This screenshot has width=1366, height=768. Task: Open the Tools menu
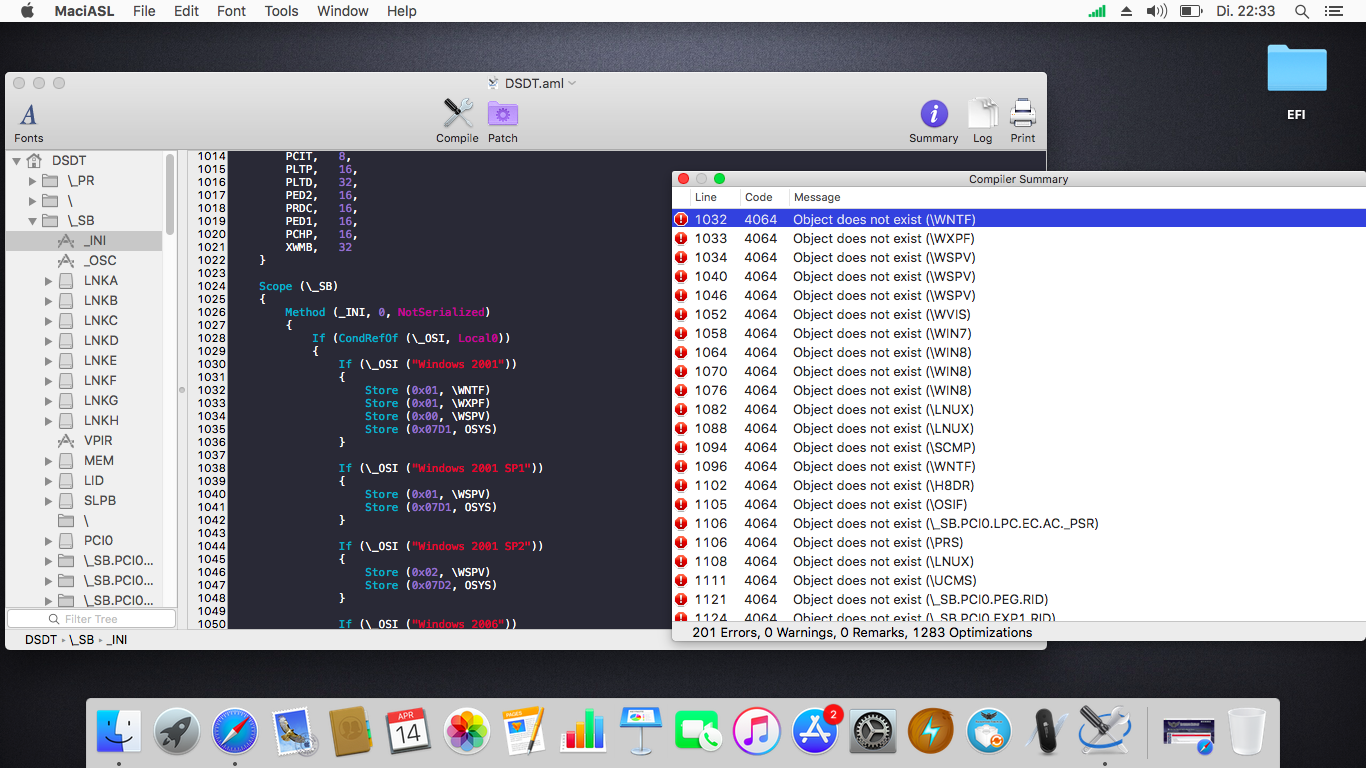(x=281, y=11)
